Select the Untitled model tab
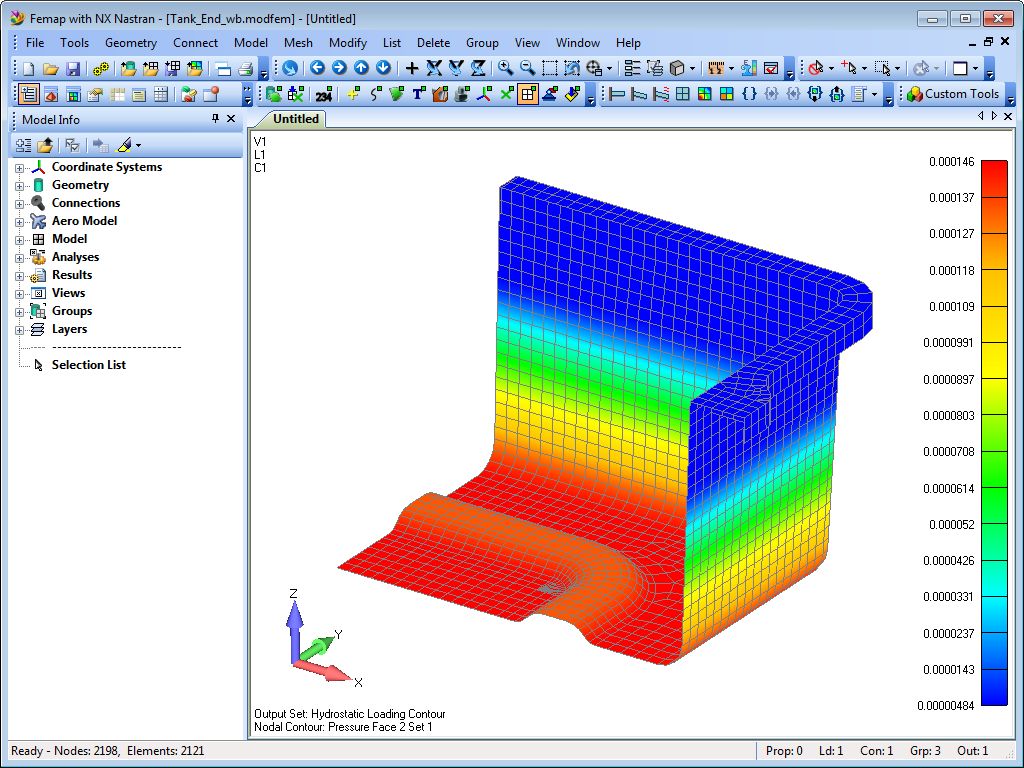 point(296,118)
